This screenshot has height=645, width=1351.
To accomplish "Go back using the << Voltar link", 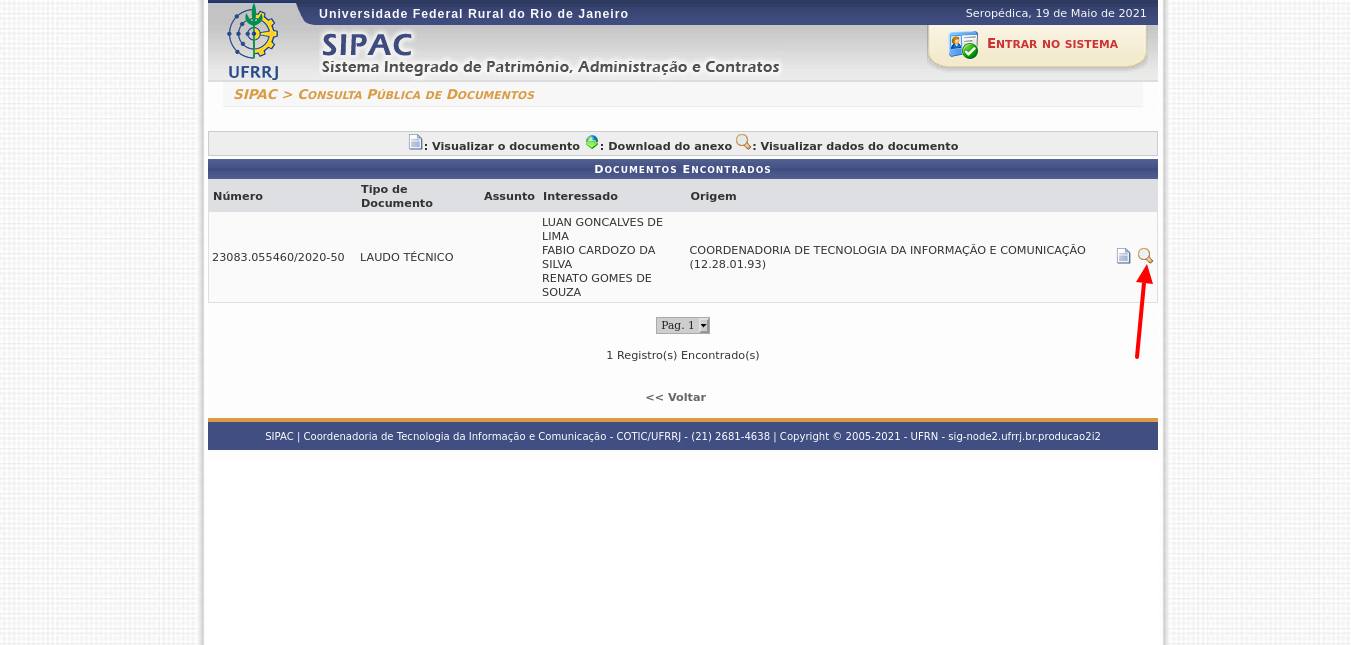I will 676,397.
